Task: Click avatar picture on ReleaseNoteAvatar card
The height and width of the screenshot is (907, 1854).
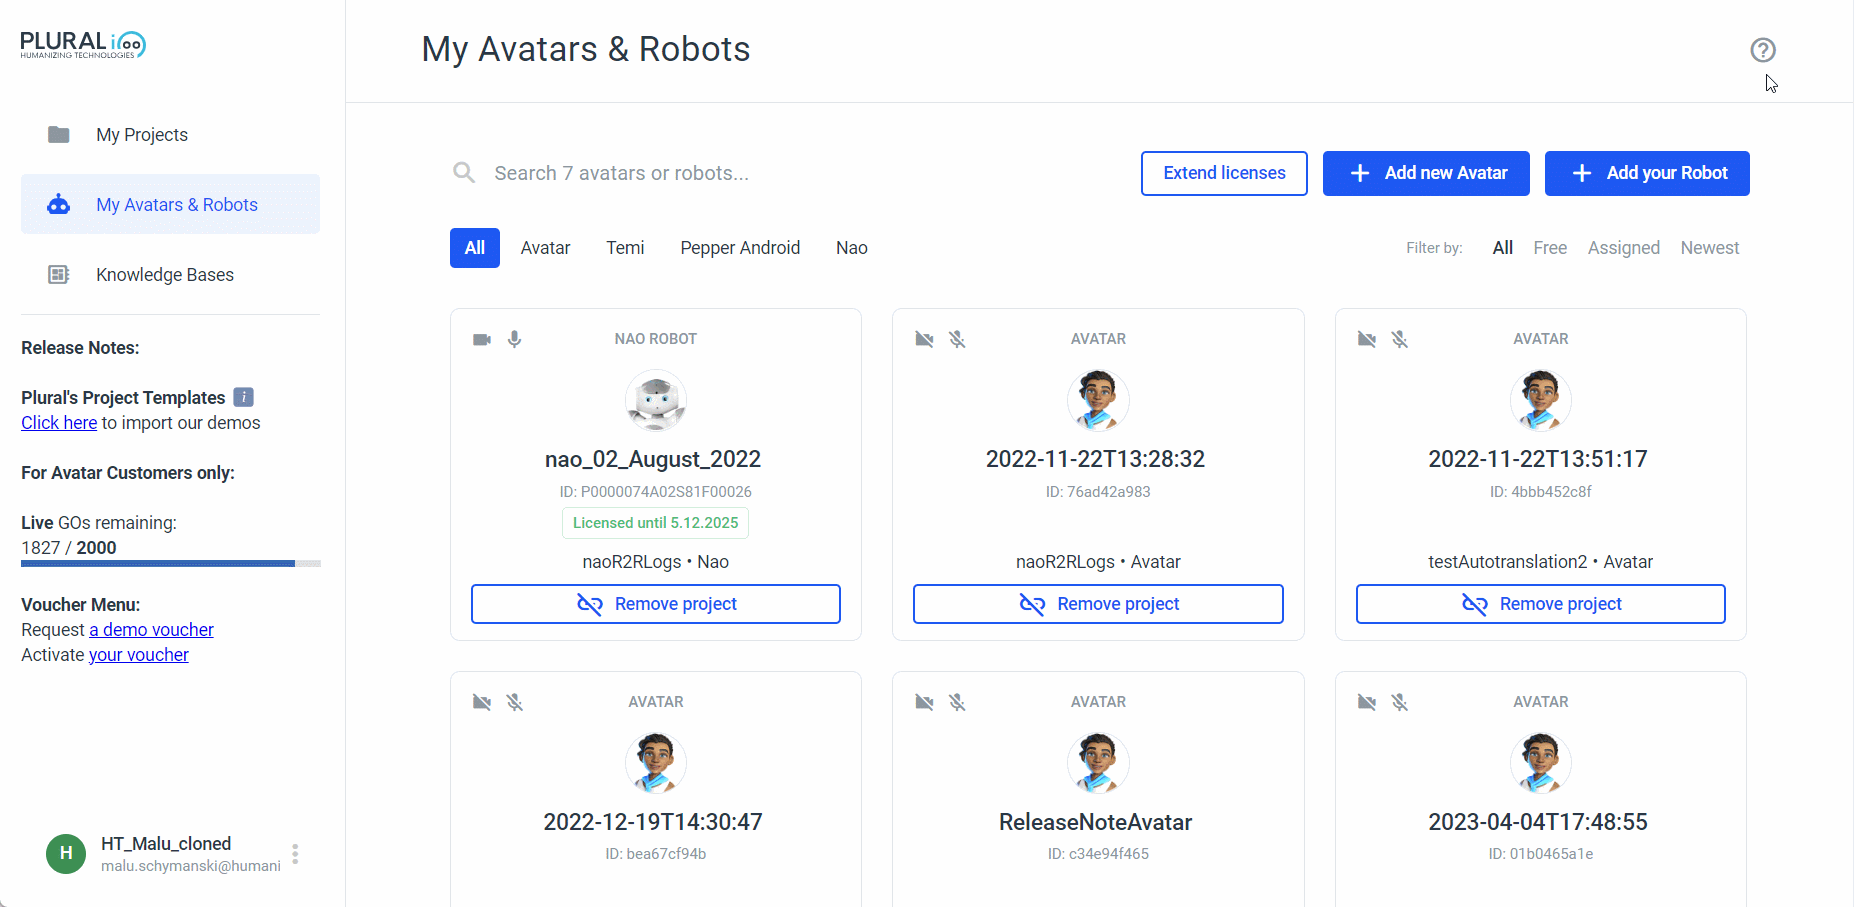Action: (x=1098, y=763)
